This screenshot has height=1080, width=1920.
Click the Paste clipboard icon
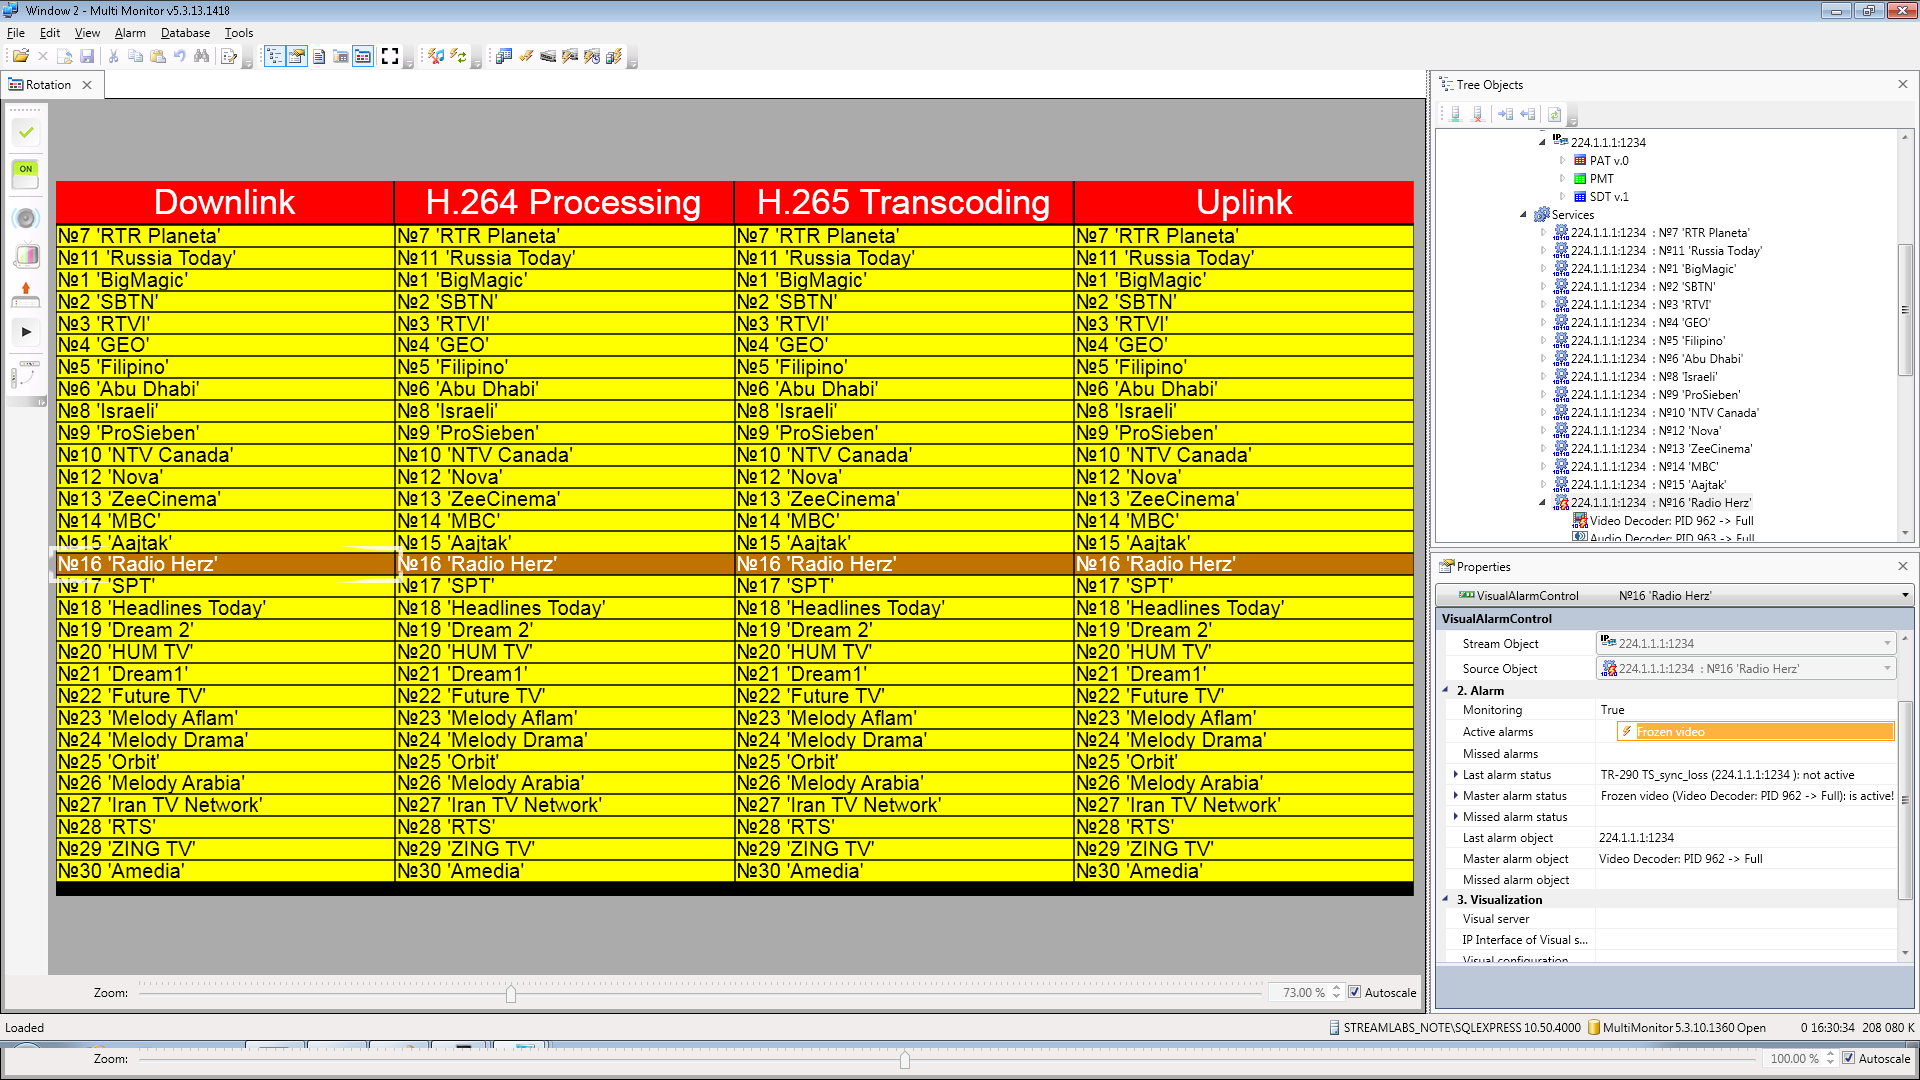tap(157, 57)
